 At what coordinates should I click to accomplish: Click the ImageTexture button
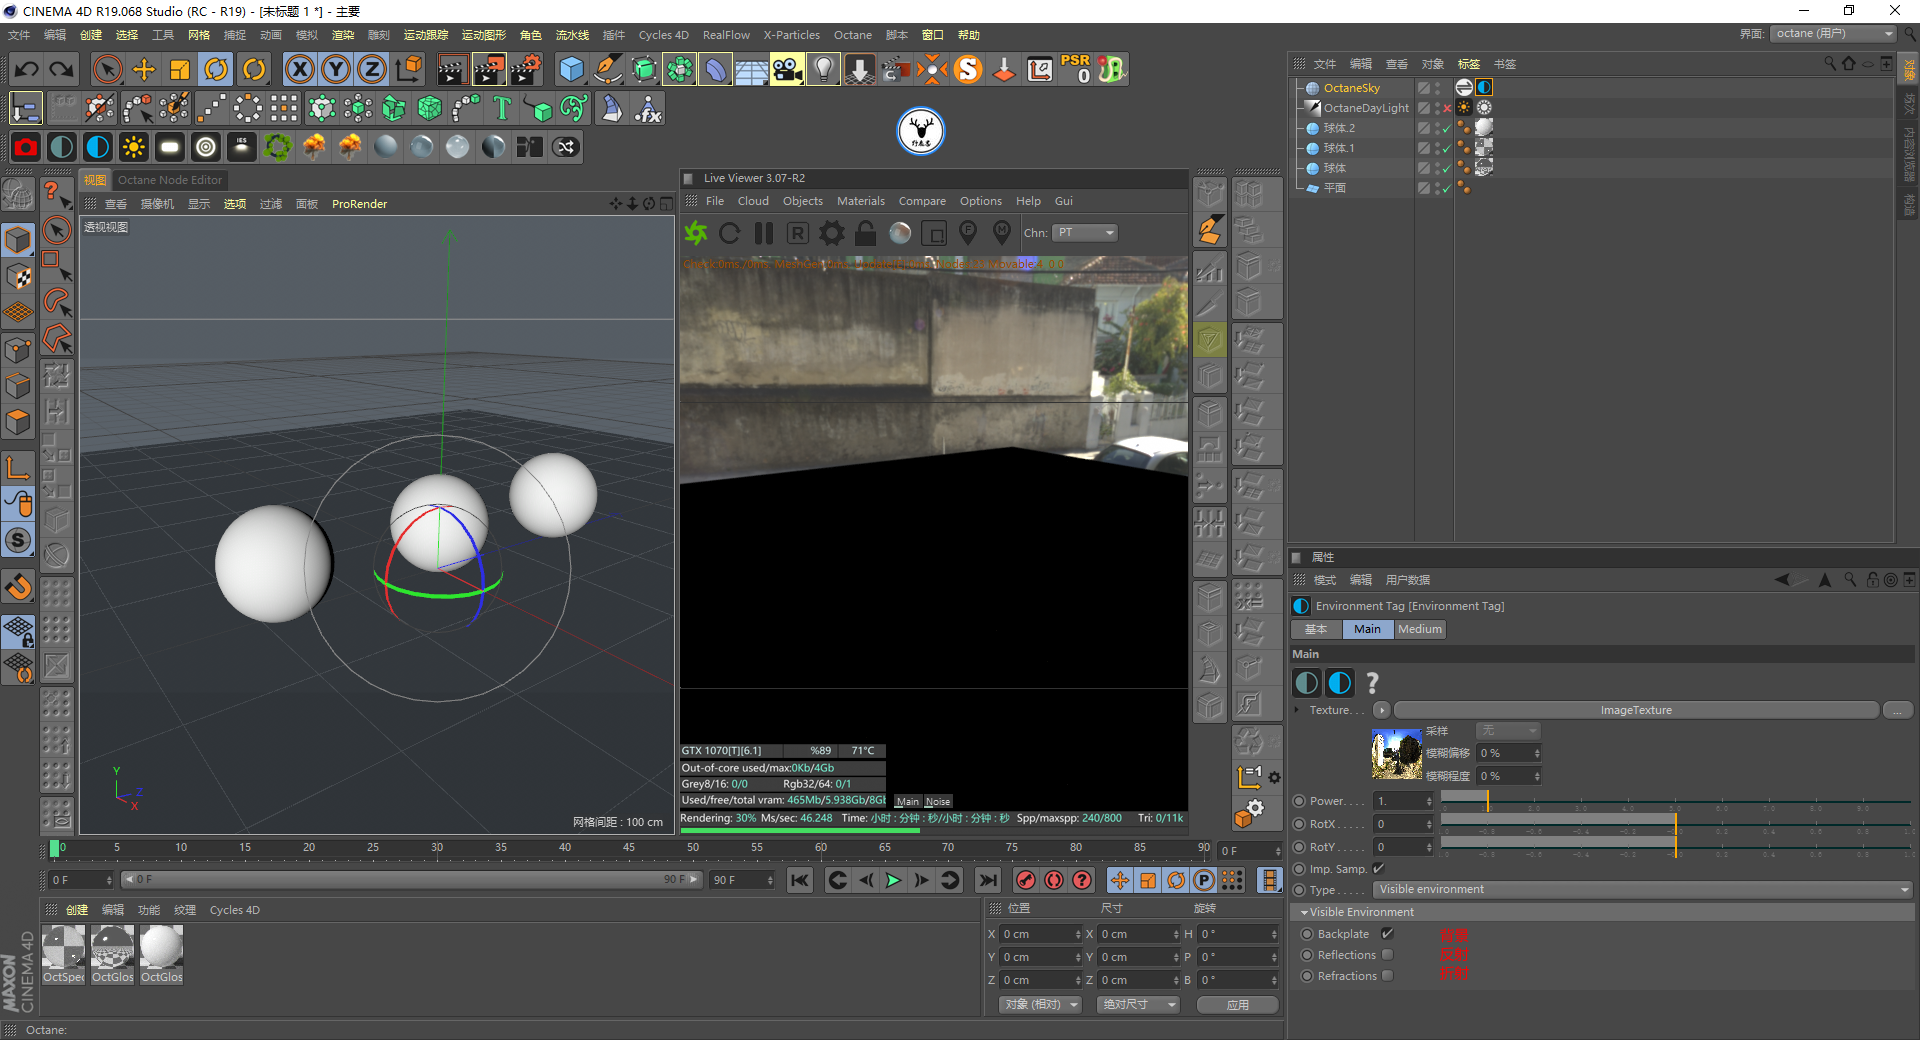(1636, 710)
